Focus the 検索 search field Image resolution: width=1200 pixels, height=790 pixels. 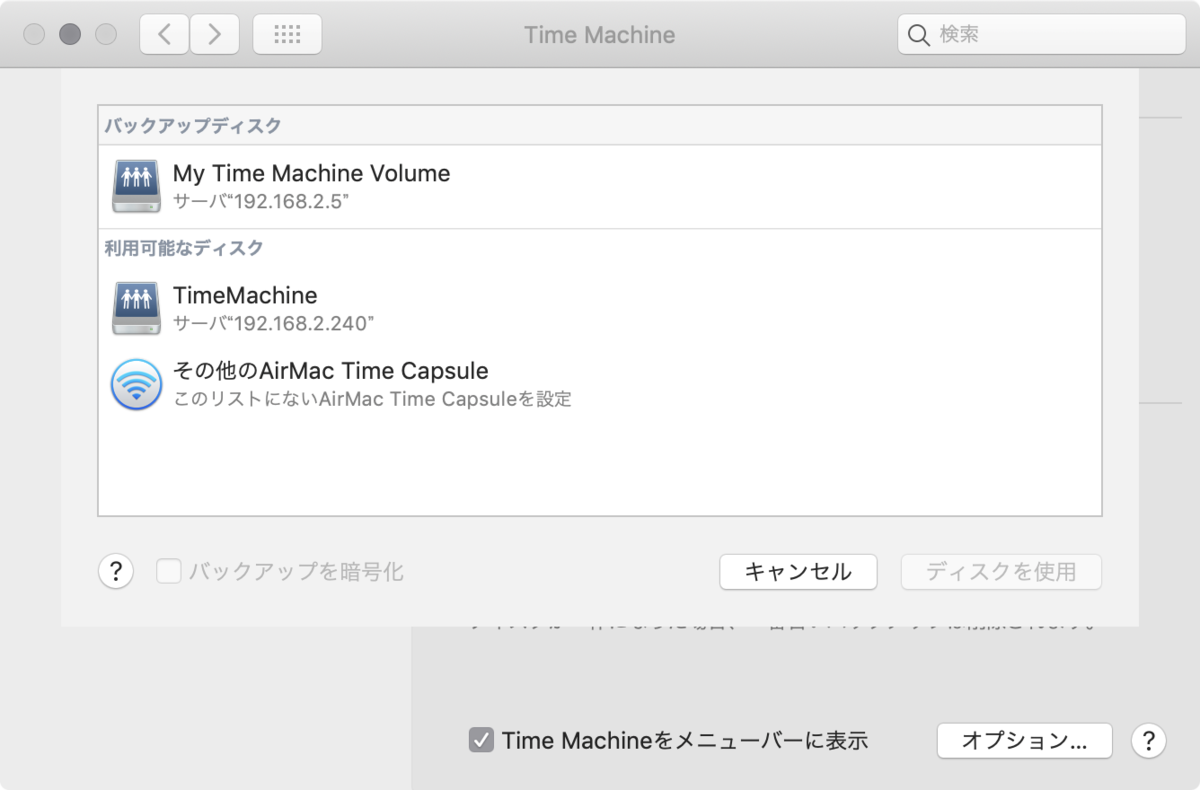point(1041,35)
